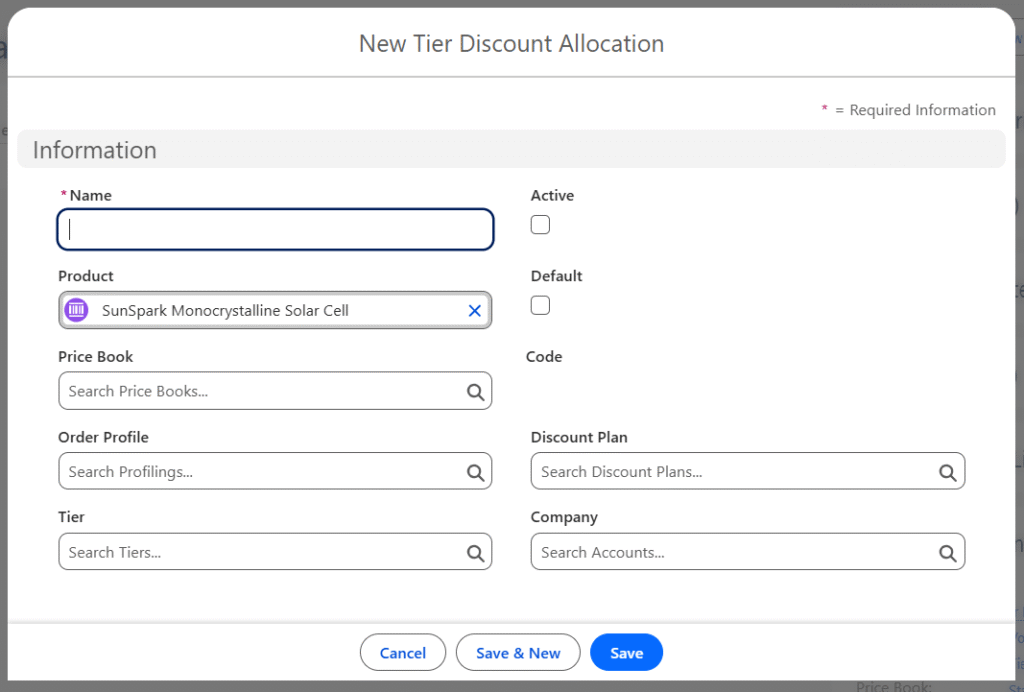
Task: Open the Search Price Books lookup
Action: click(x=260, y=392)
